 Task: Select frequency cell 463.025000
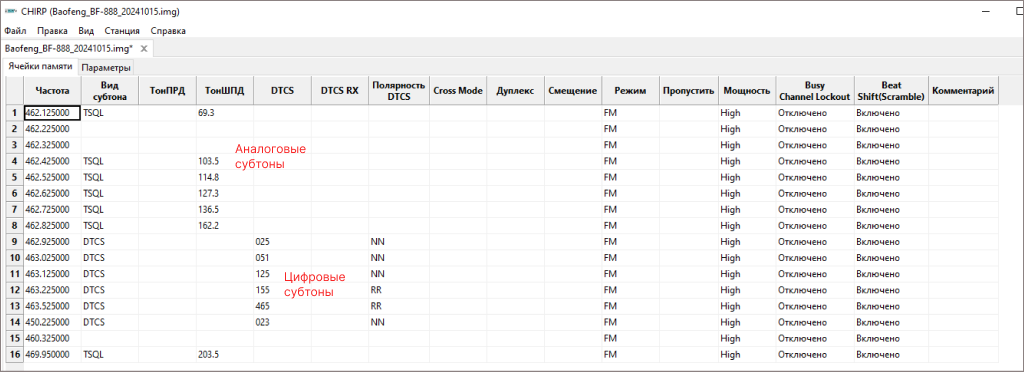pos(53,258)
